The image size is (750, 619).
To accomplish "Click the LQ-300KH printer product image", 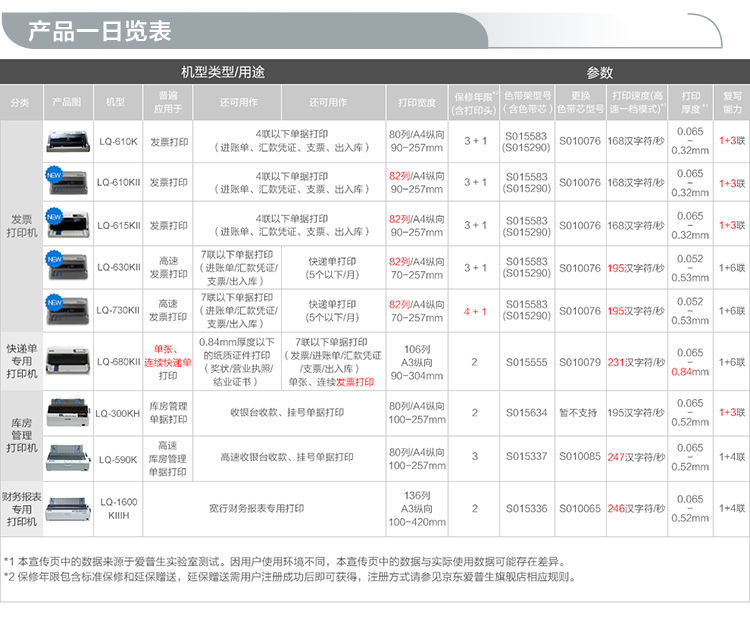I will (x=68, y=411).
